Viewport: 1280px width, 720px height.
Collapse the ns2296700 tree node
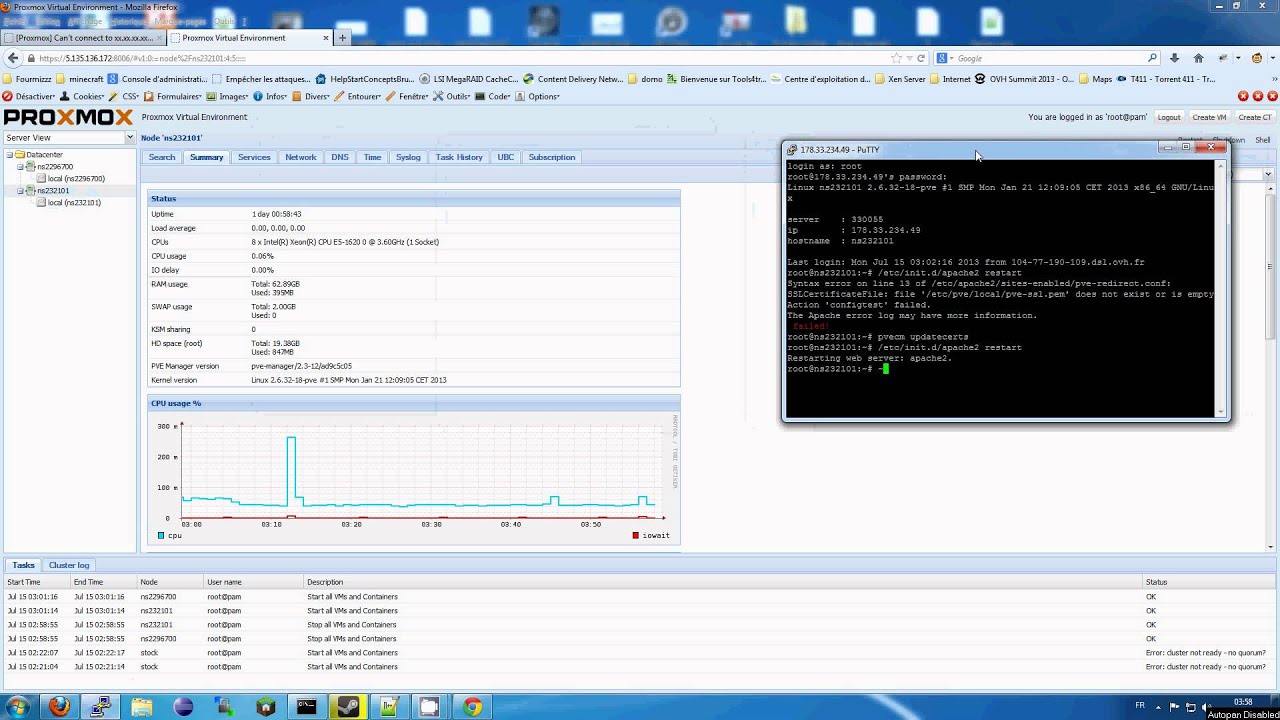(x=20, y=167)
